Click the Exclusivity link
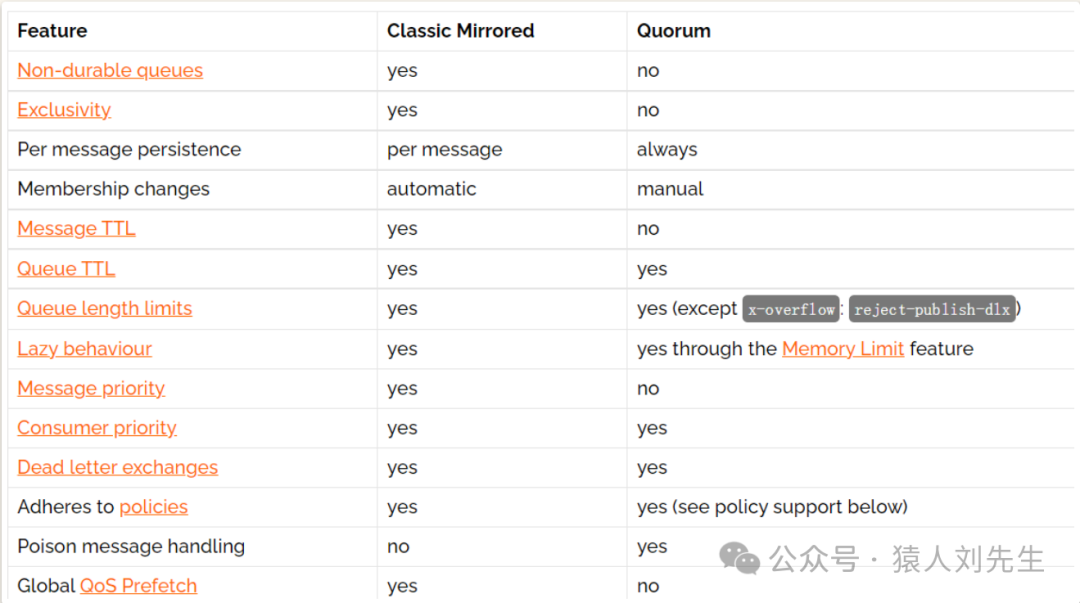 pos(64,110)
